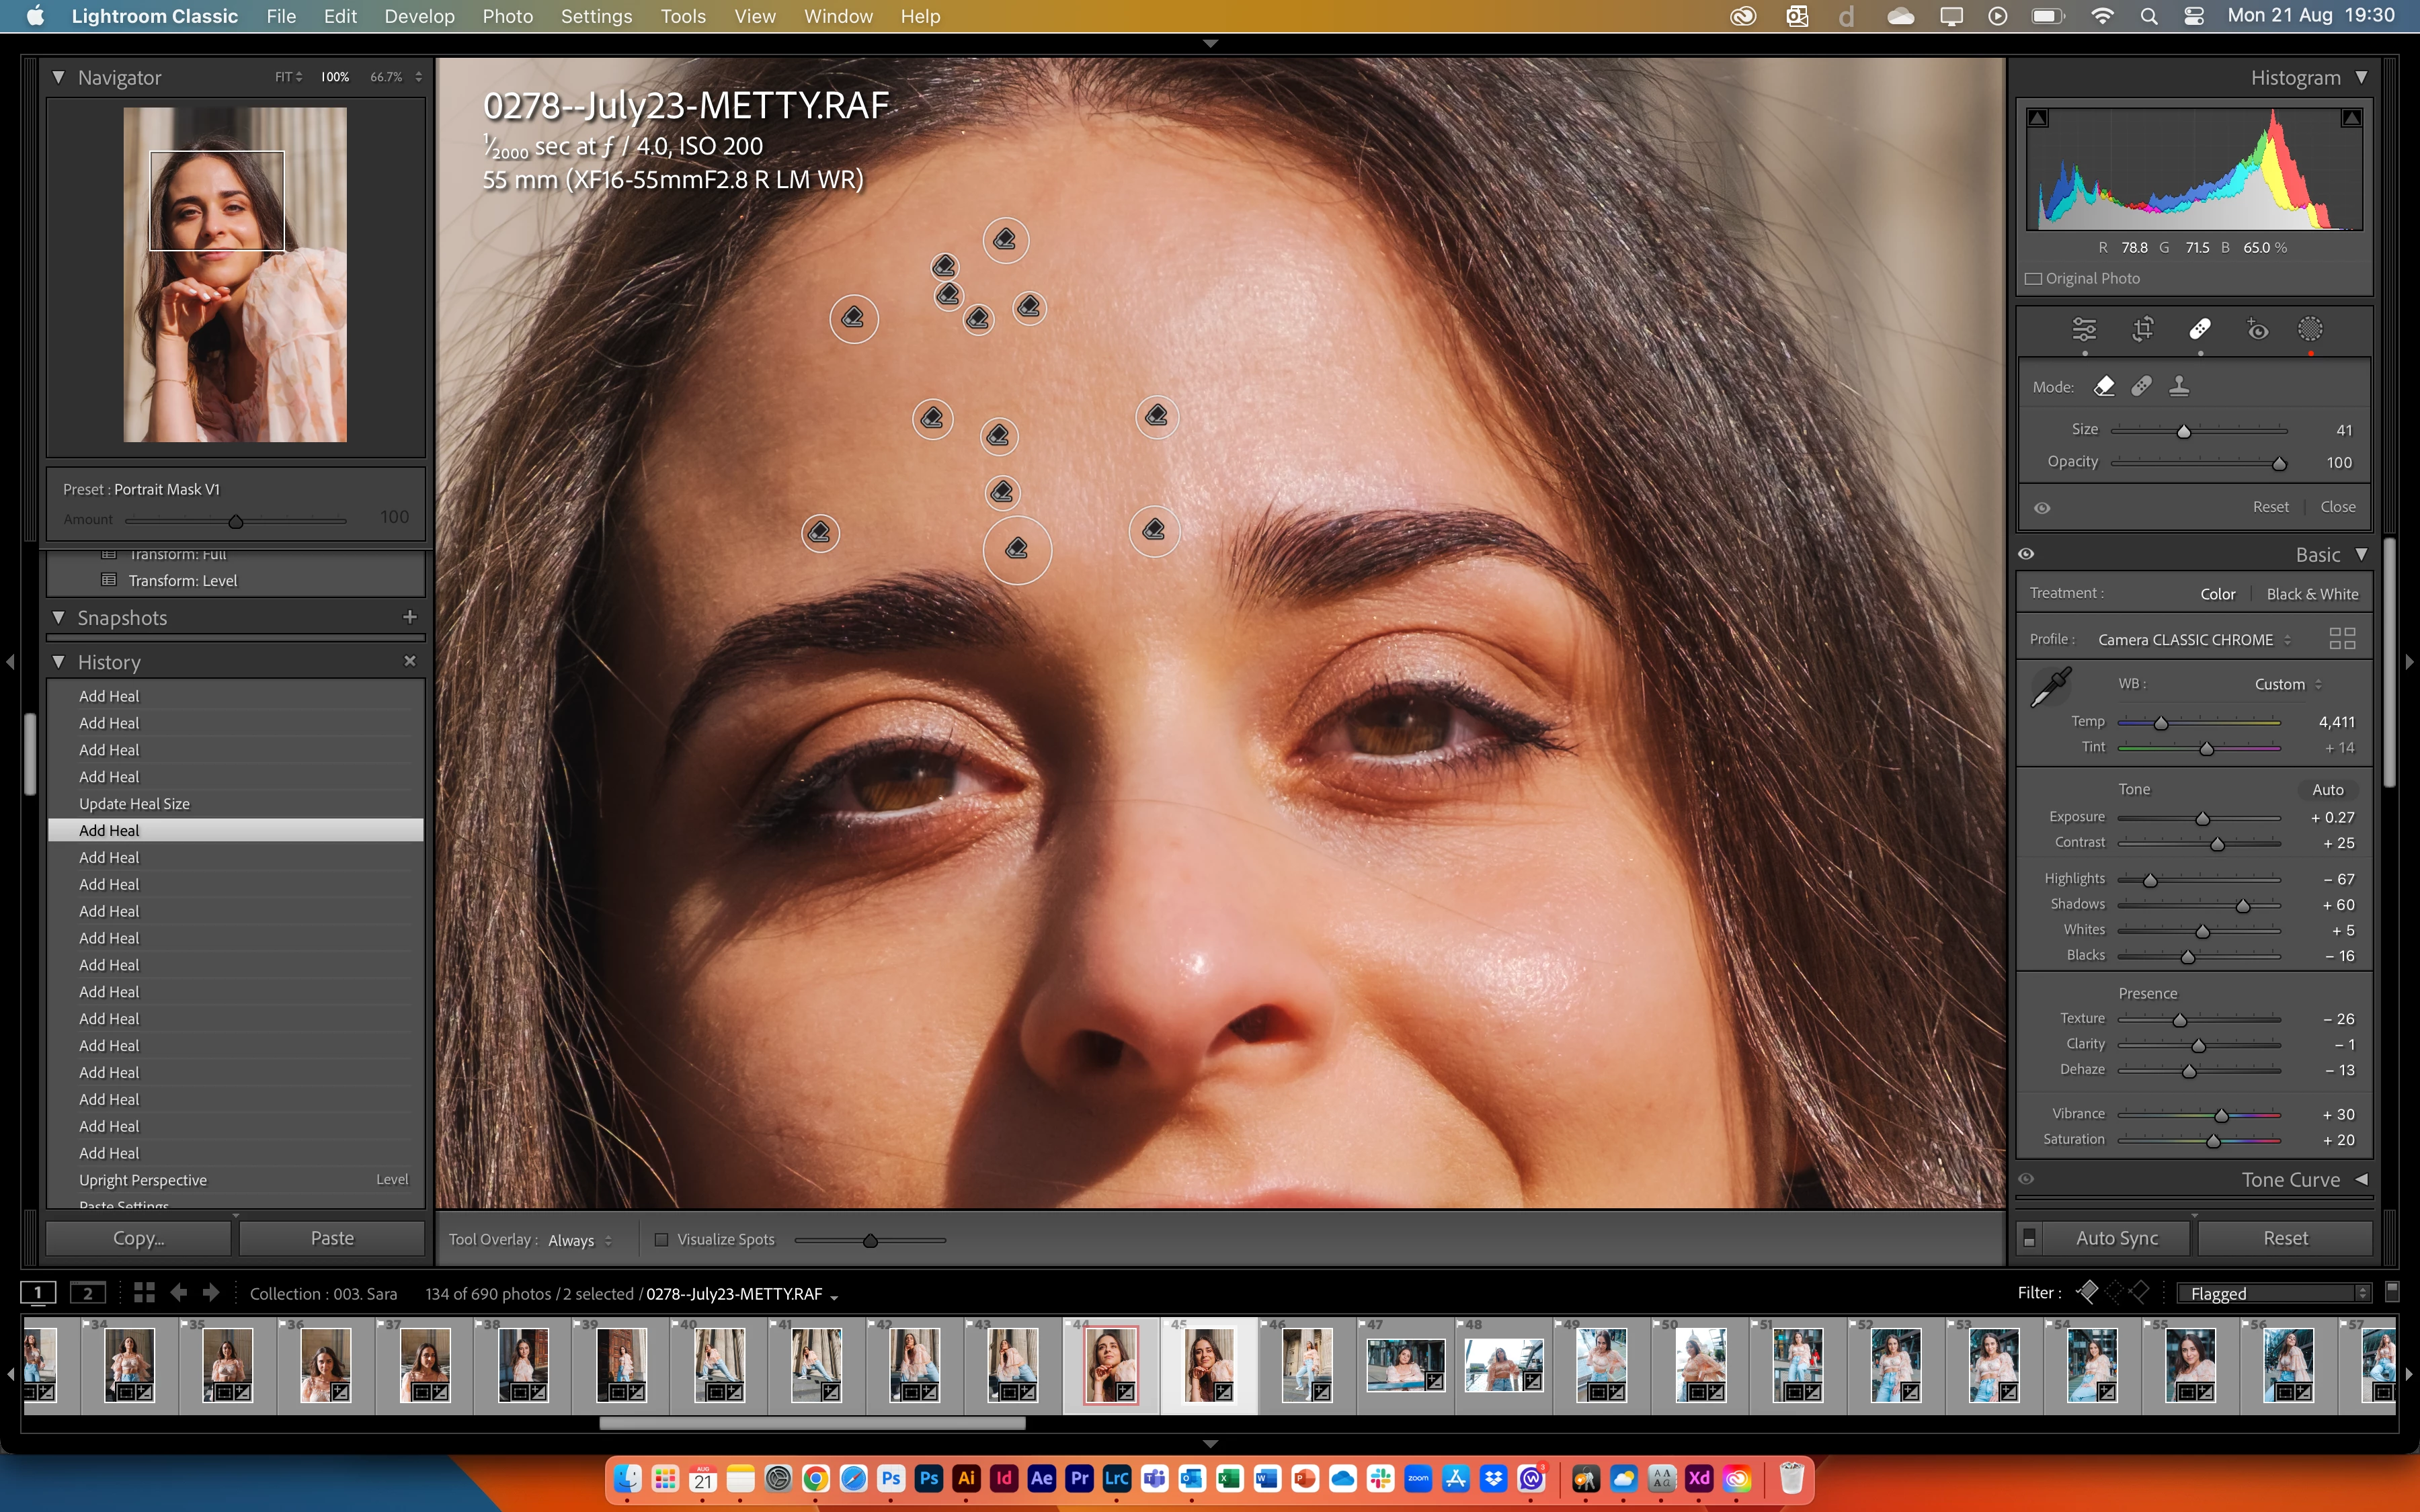Screen dimensions: 2420x1512
Task: Click the Exposure slider handle
Action: (x=2202, y=819)
